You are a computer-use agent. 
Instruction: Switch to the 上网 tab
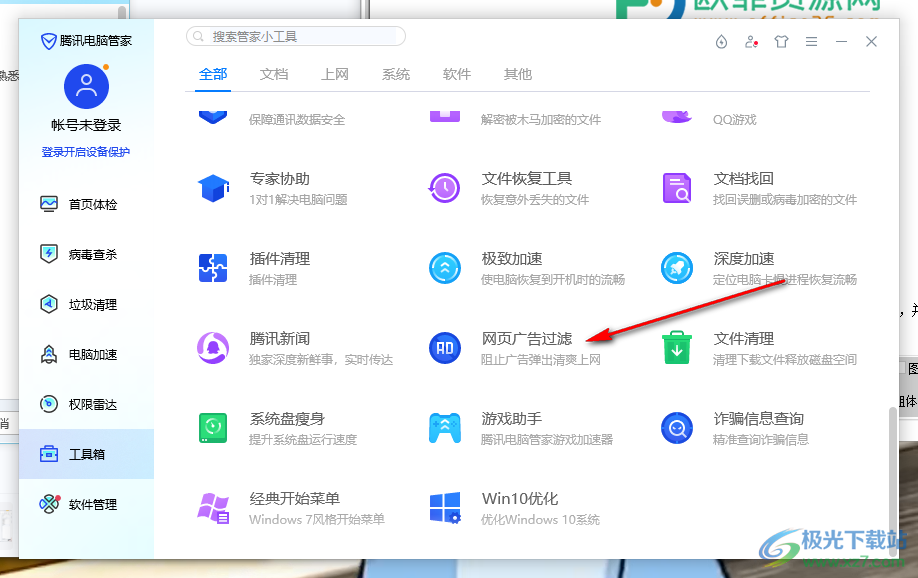(335, 74)
